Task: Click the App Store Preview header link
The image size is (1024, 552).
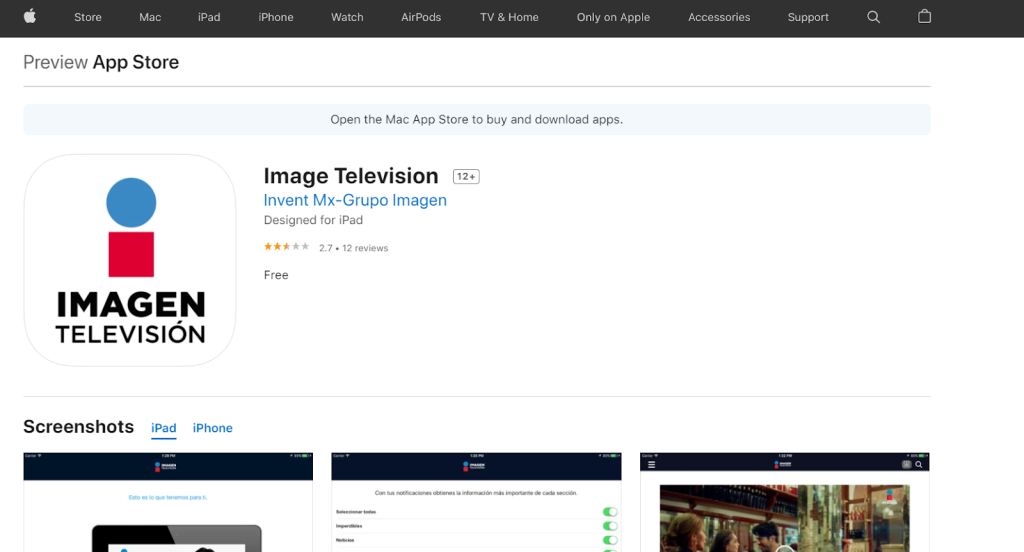Action: click(x=101, y=62)
